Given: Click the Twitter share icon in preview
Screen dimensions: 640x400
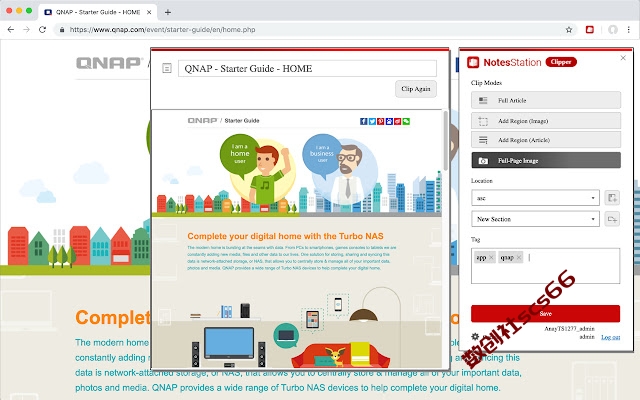Looking at the screenshot, I should 372,121.
